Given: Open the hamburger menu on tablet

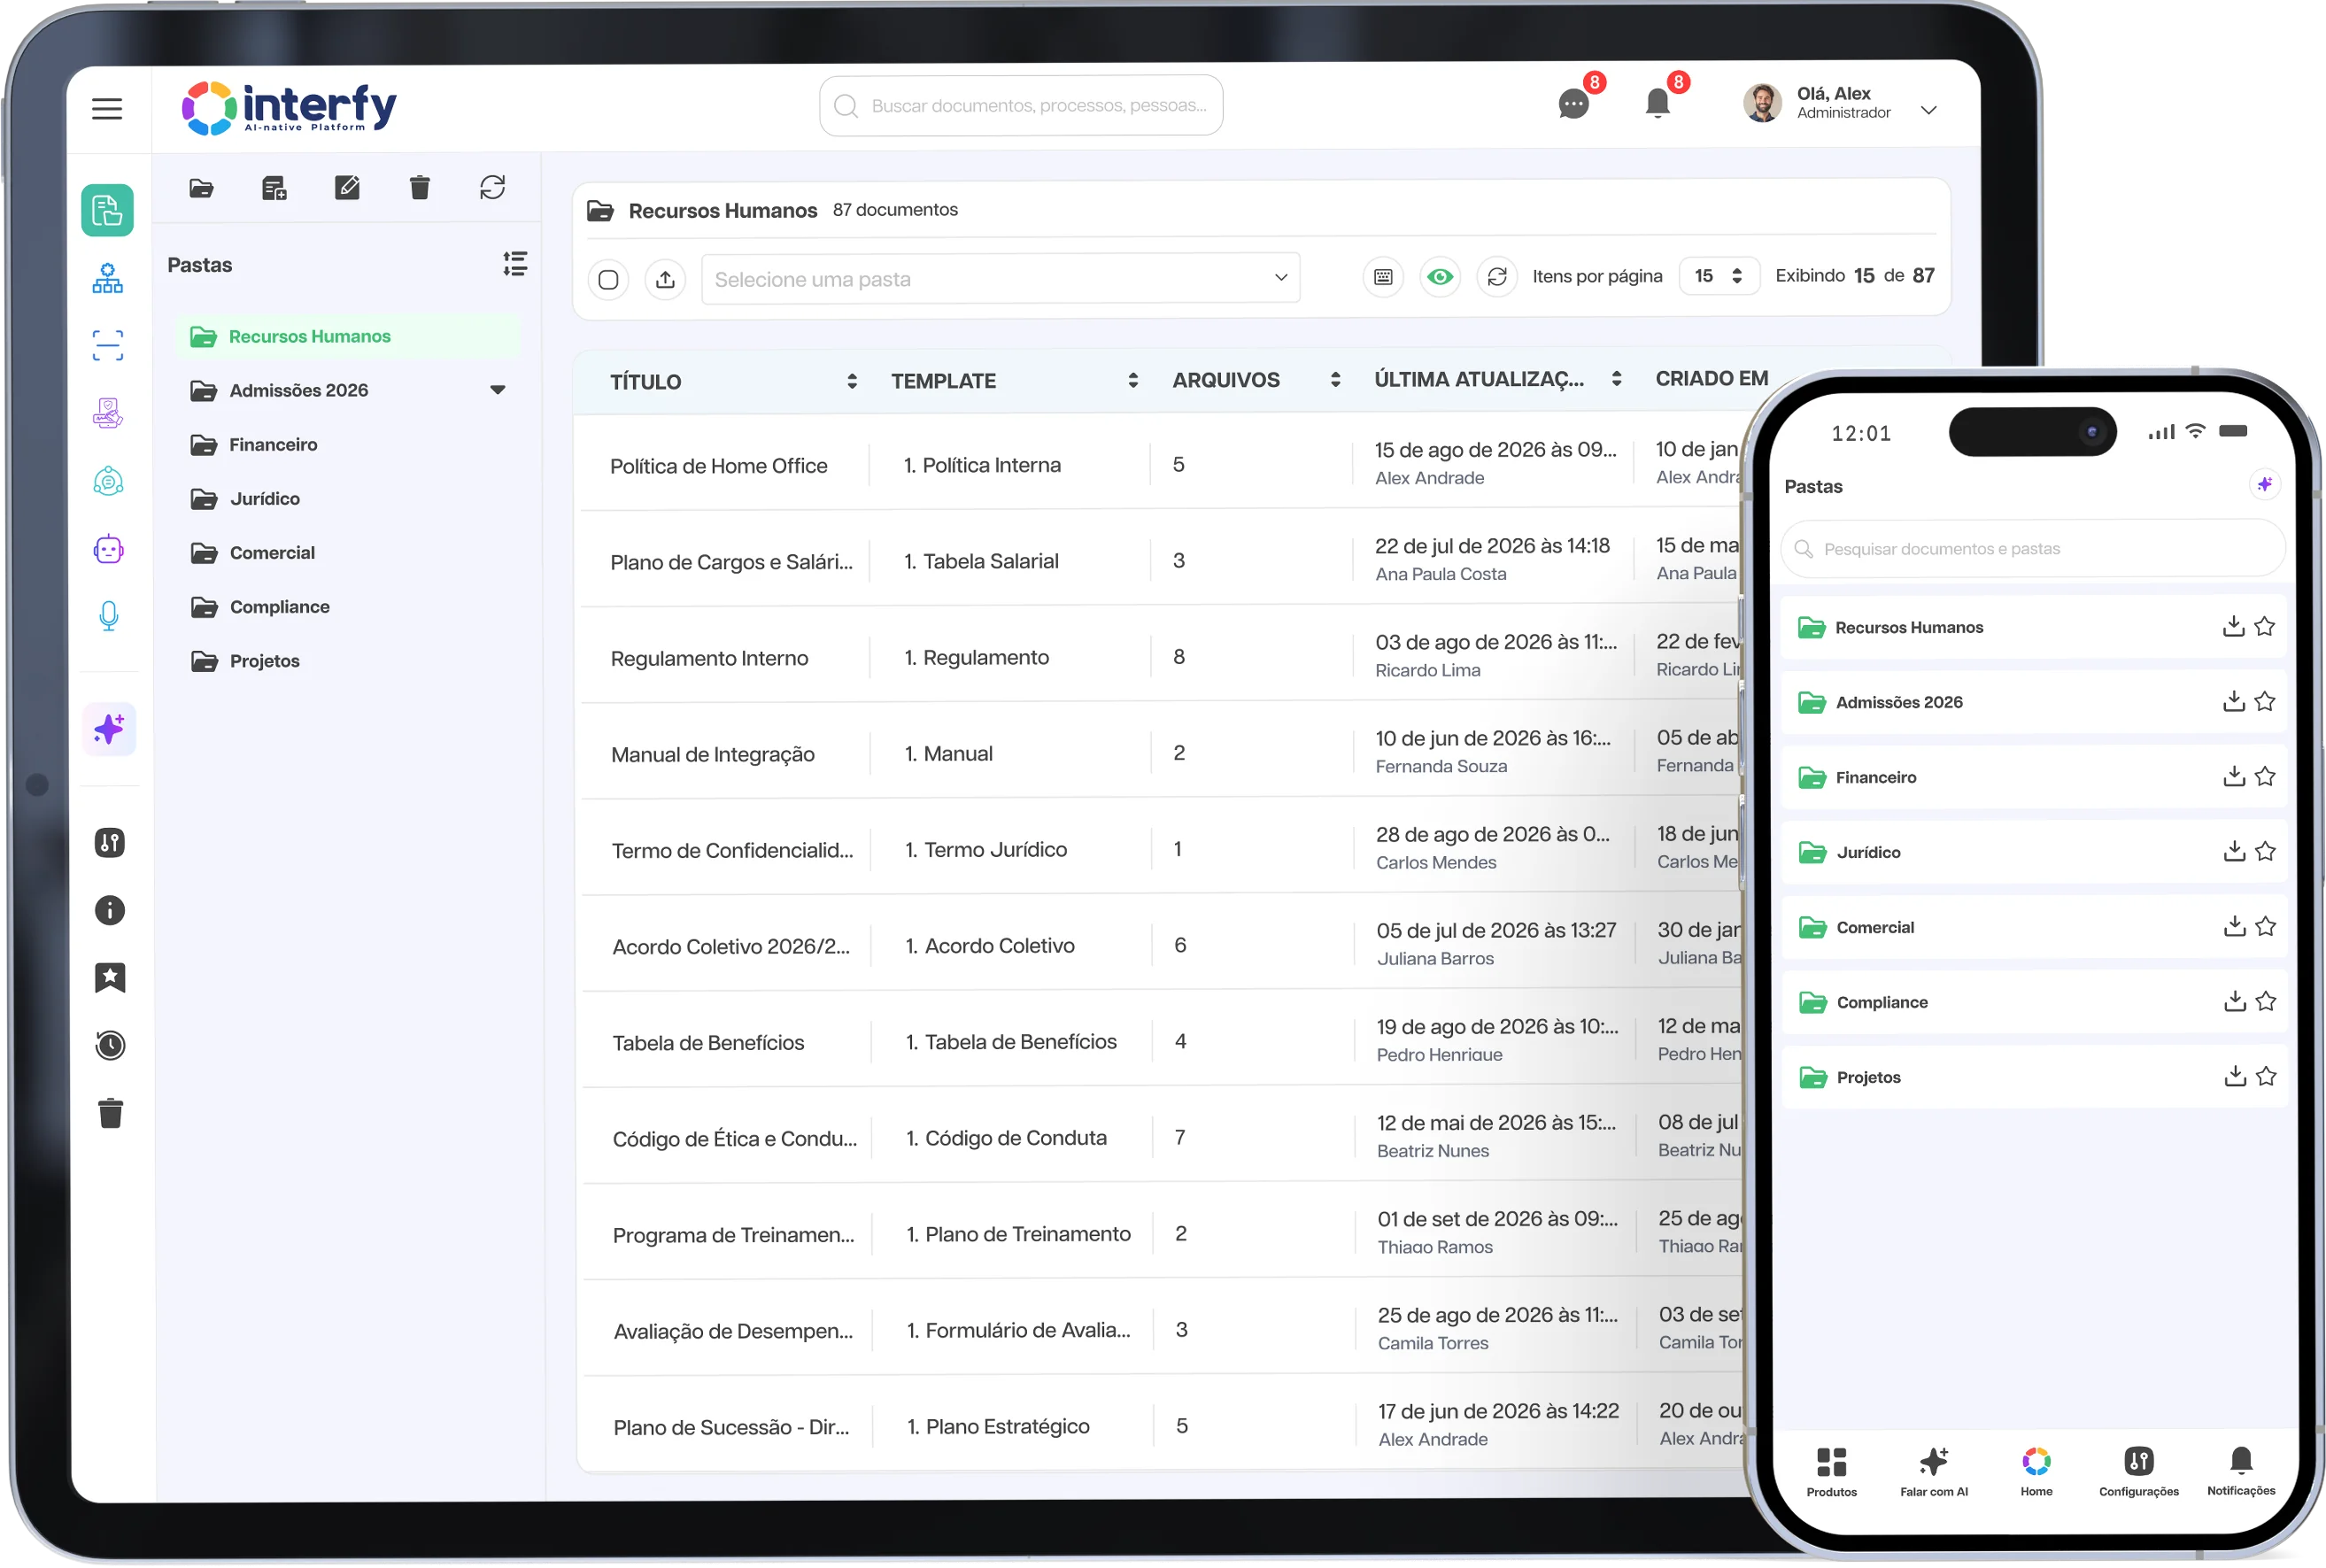Looking at the screenshot, I should click(107, 108).
